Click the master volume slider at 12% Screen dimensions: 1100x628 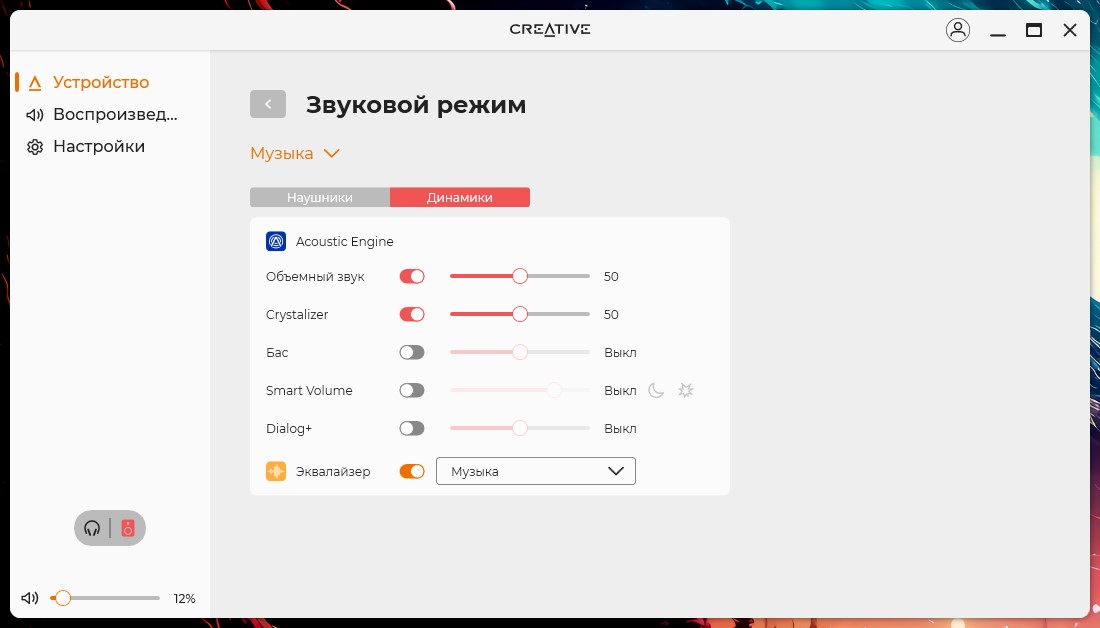105,599
